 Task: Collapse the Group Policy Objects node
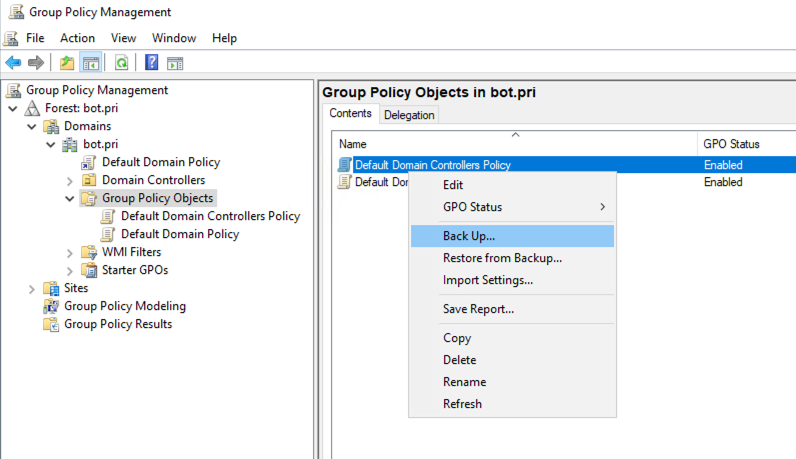70,199
